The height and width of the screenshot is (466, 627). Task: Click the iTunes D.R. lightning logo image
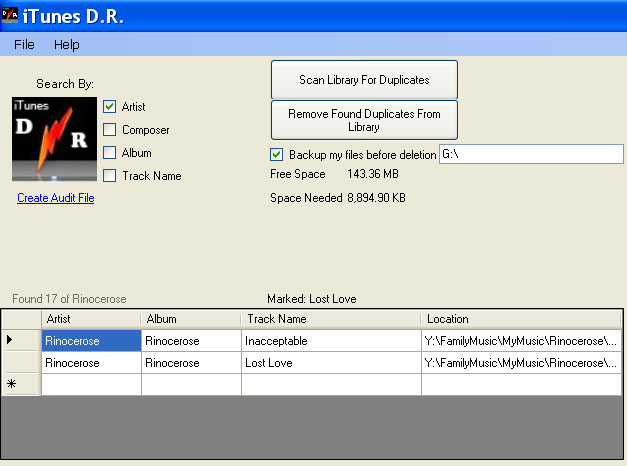54,139
